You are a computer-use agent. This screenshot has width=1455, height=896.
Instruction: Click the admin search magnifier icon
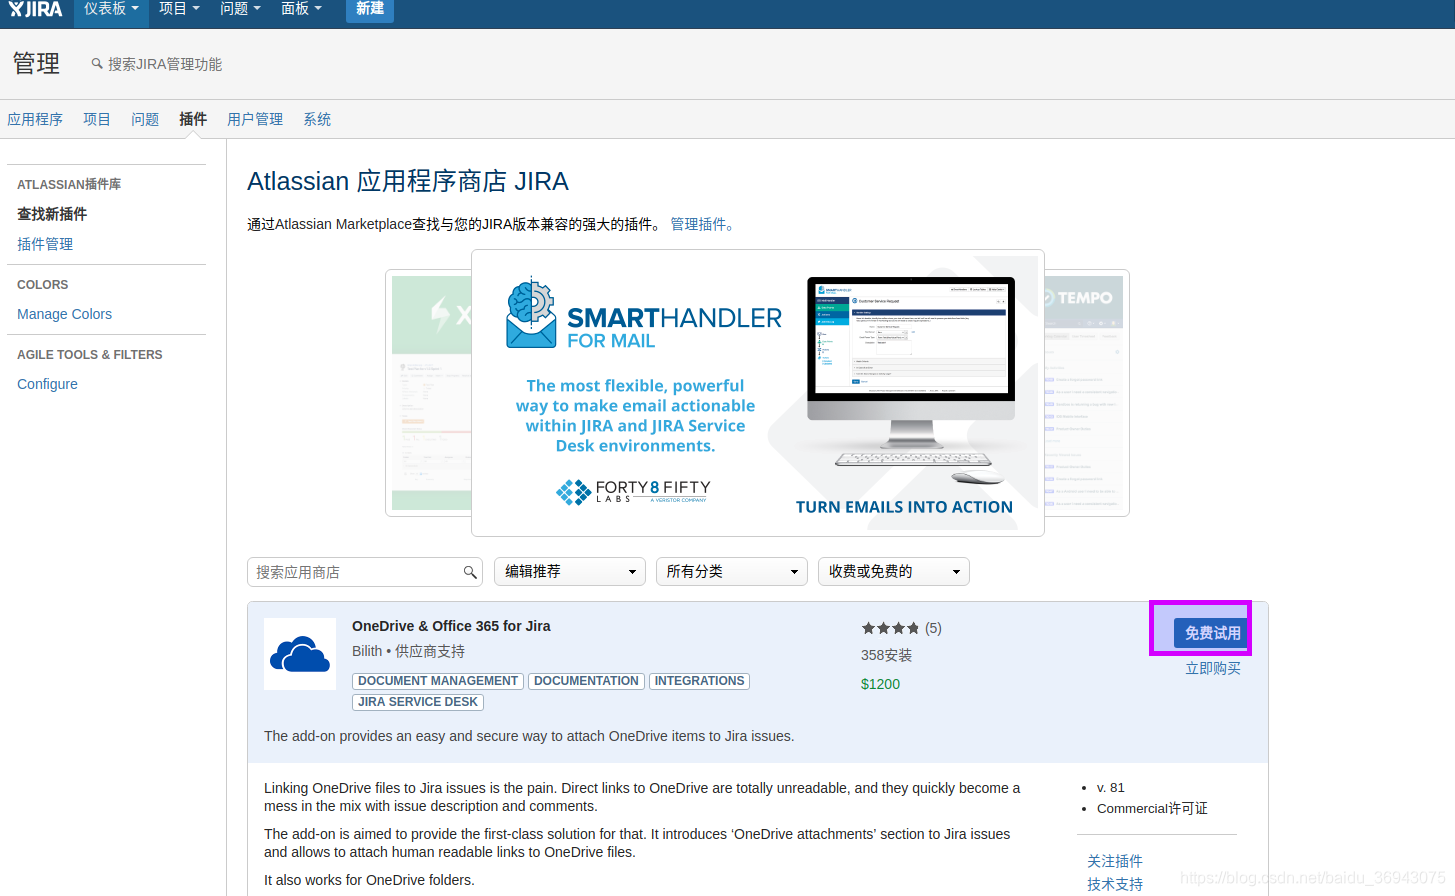(97, 64)
